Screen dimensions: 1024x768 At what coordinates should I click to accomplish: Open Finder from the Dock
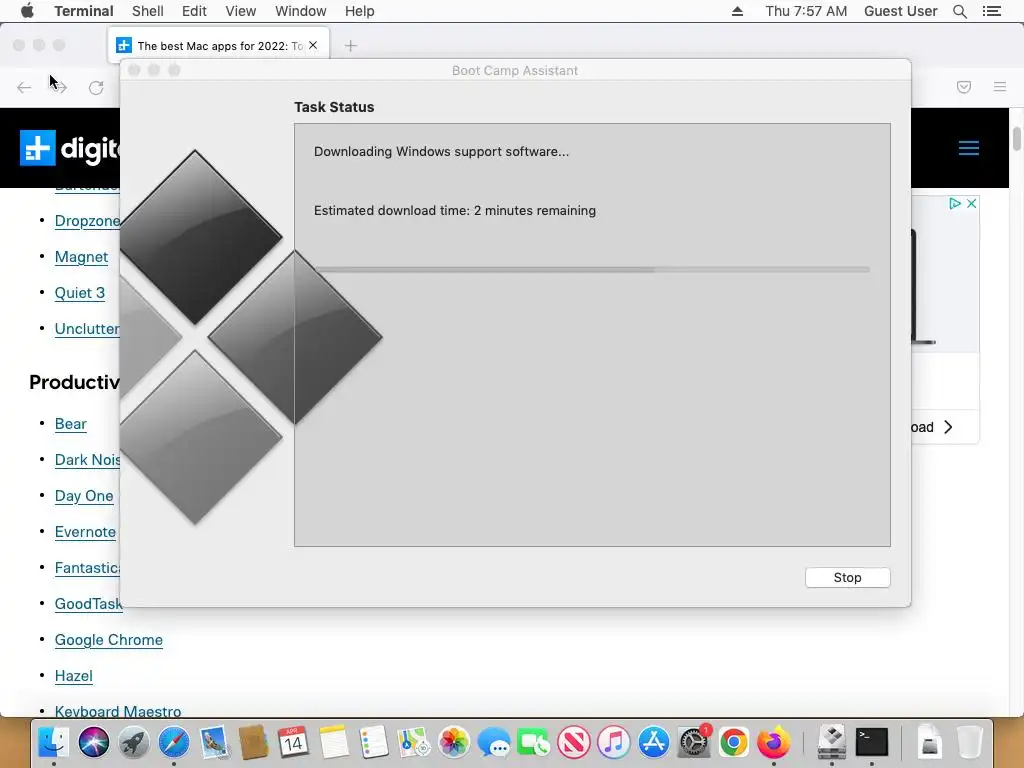pos(54,743)
